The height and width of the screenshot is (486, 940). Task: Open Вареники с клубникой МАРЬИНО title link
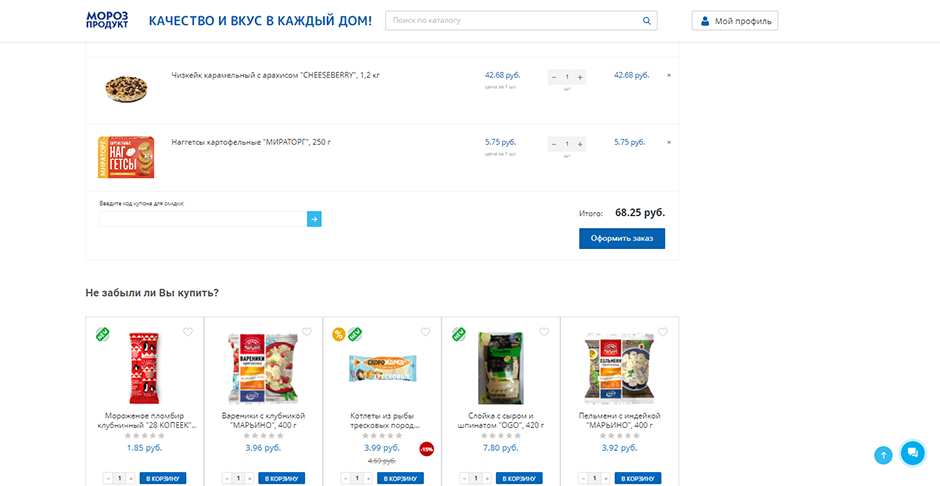tap(263, 421)
